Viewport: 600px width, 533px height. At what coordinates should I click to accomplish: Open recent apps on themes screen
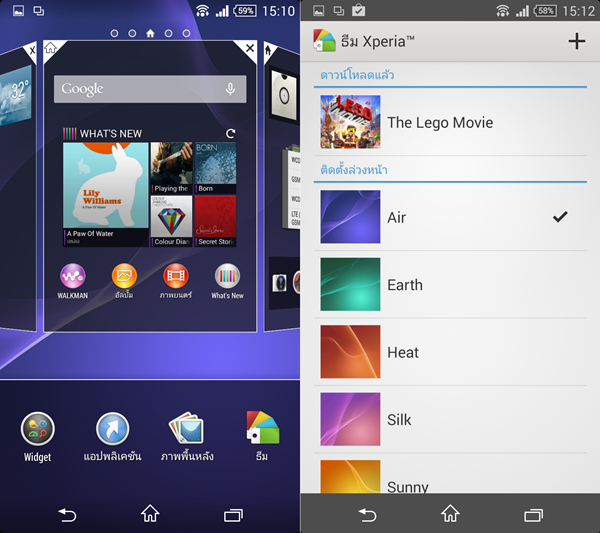pos(533,515)
